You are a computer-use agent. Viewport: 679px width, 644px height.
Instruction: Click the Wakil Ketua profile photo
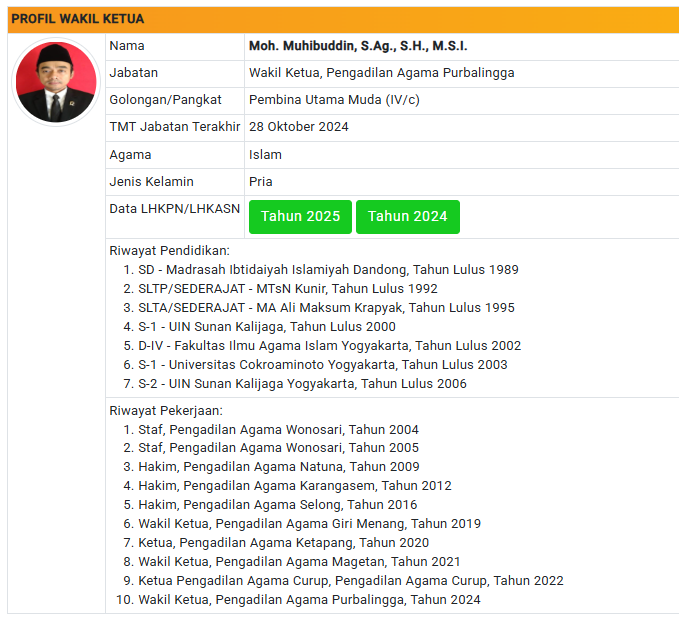pos(57,83)
